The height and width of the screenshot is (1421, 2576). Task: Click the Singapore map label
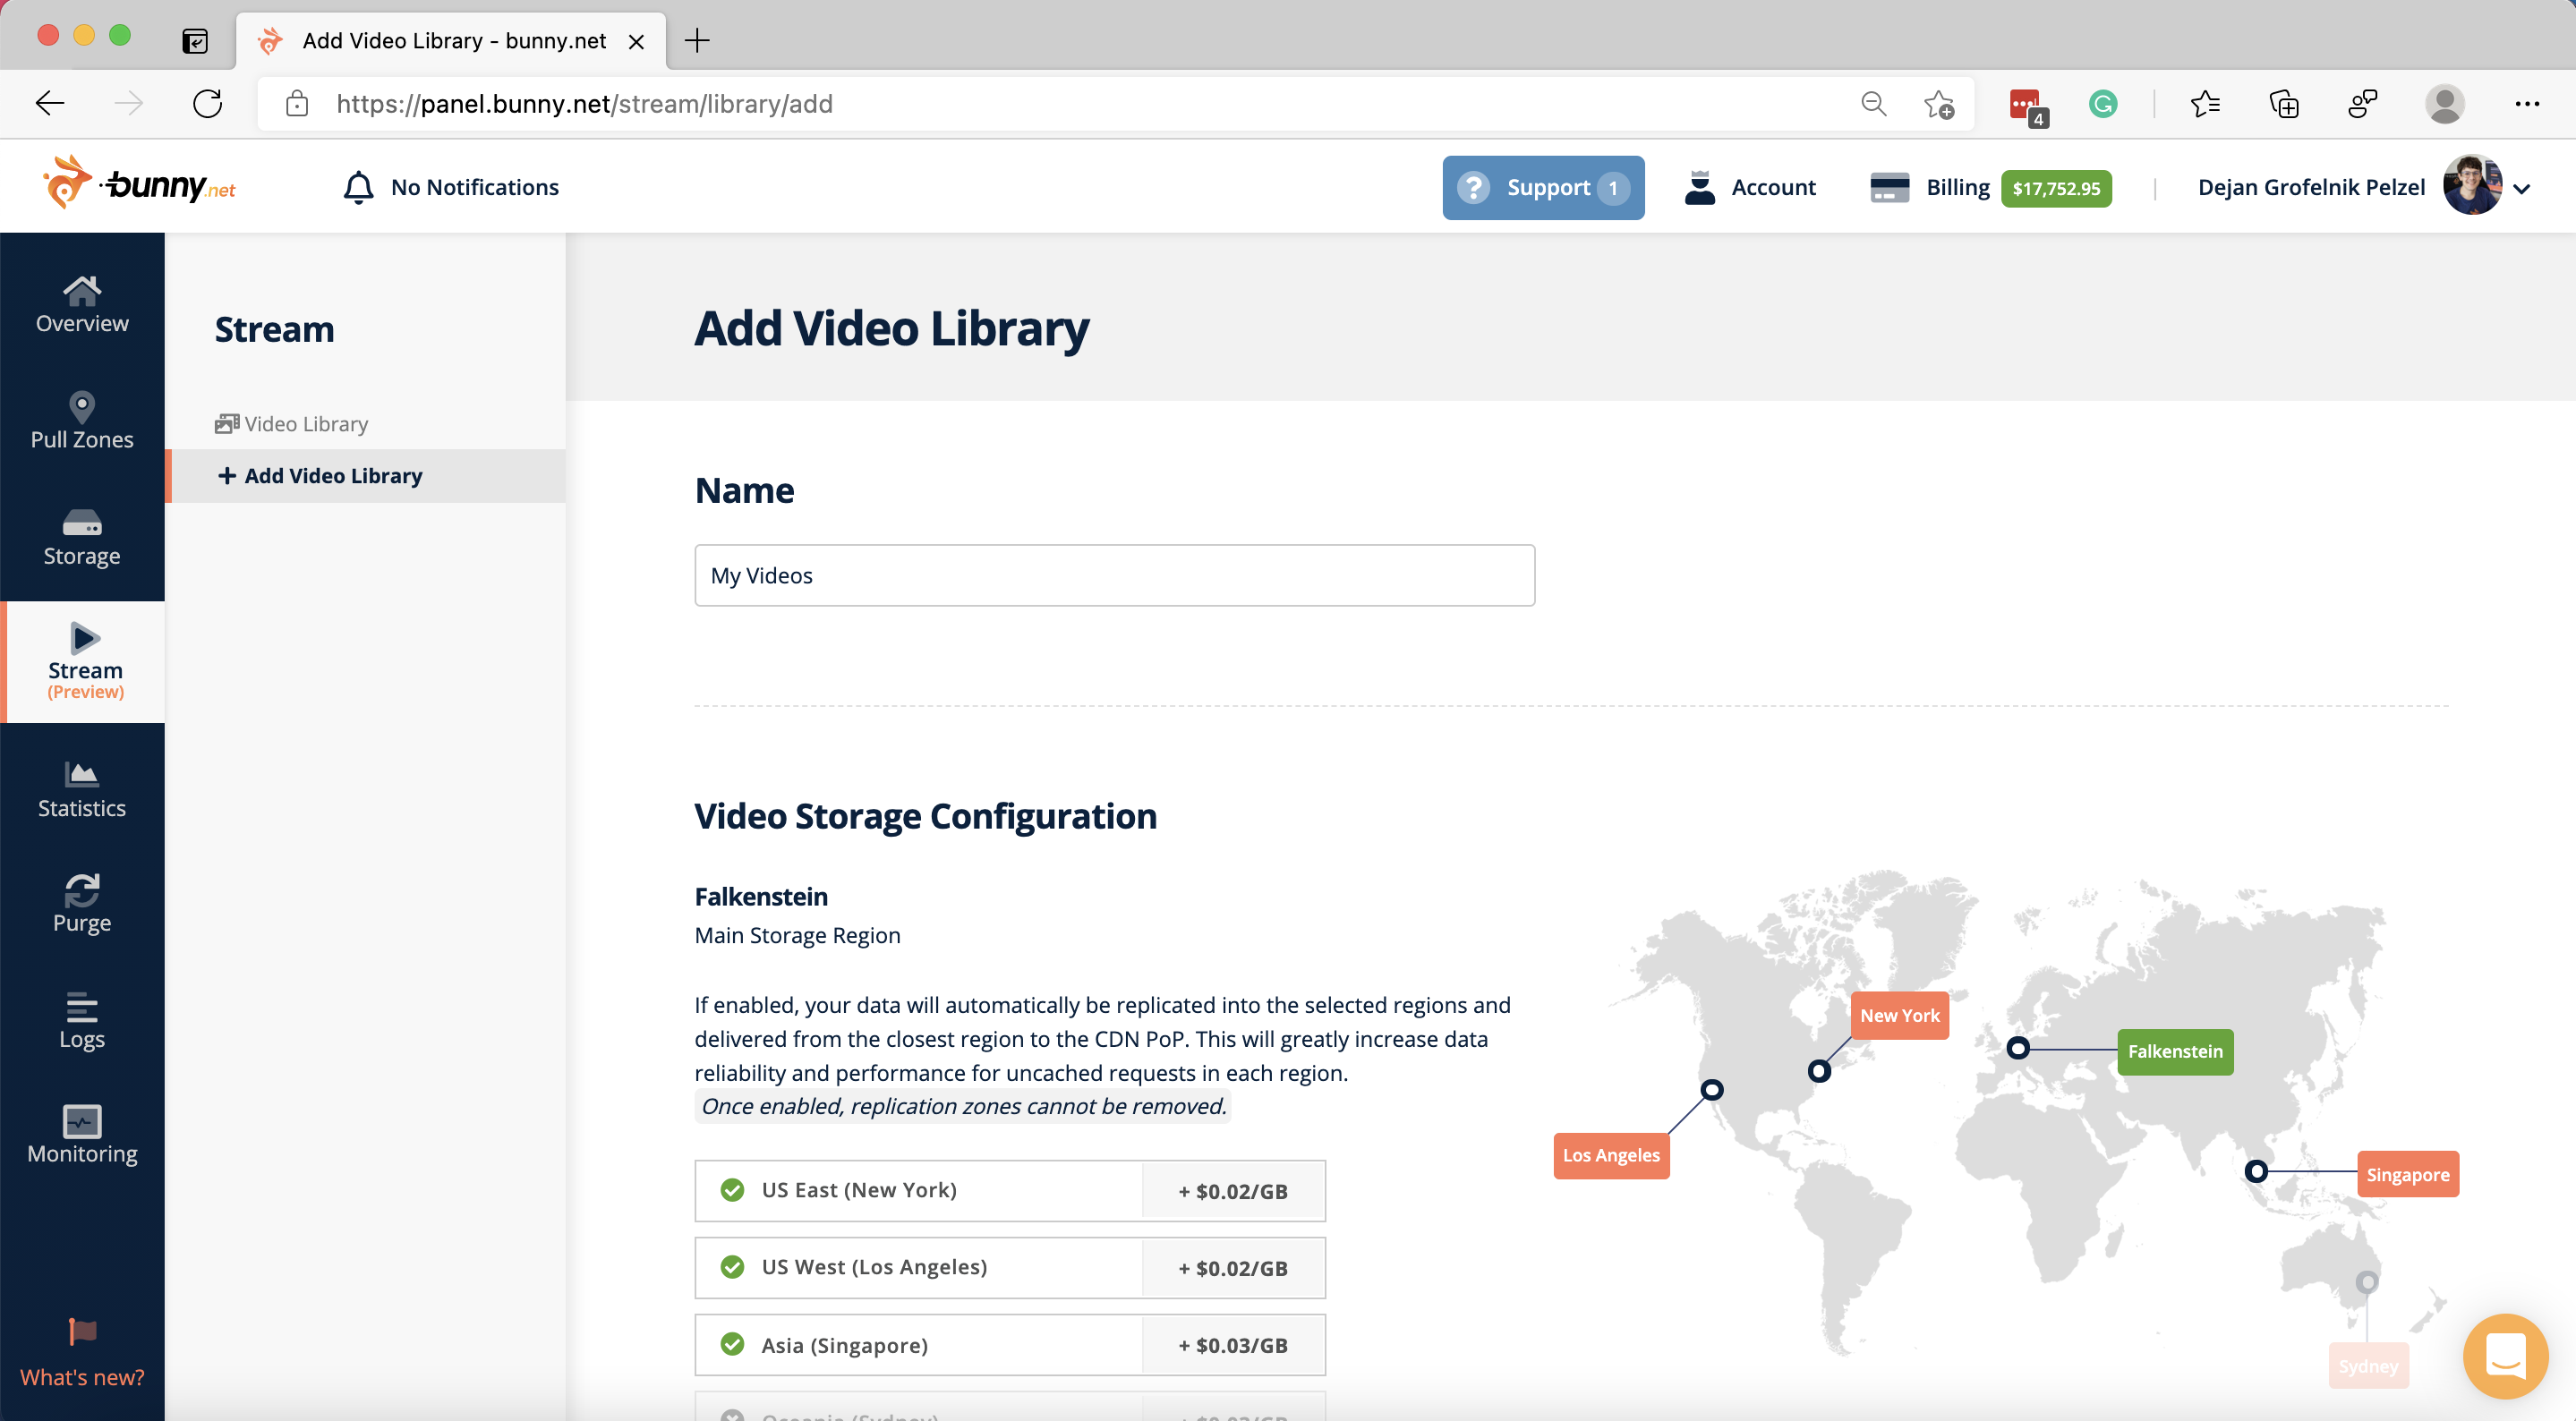pyautogui.click(x=2408, y=1174)
